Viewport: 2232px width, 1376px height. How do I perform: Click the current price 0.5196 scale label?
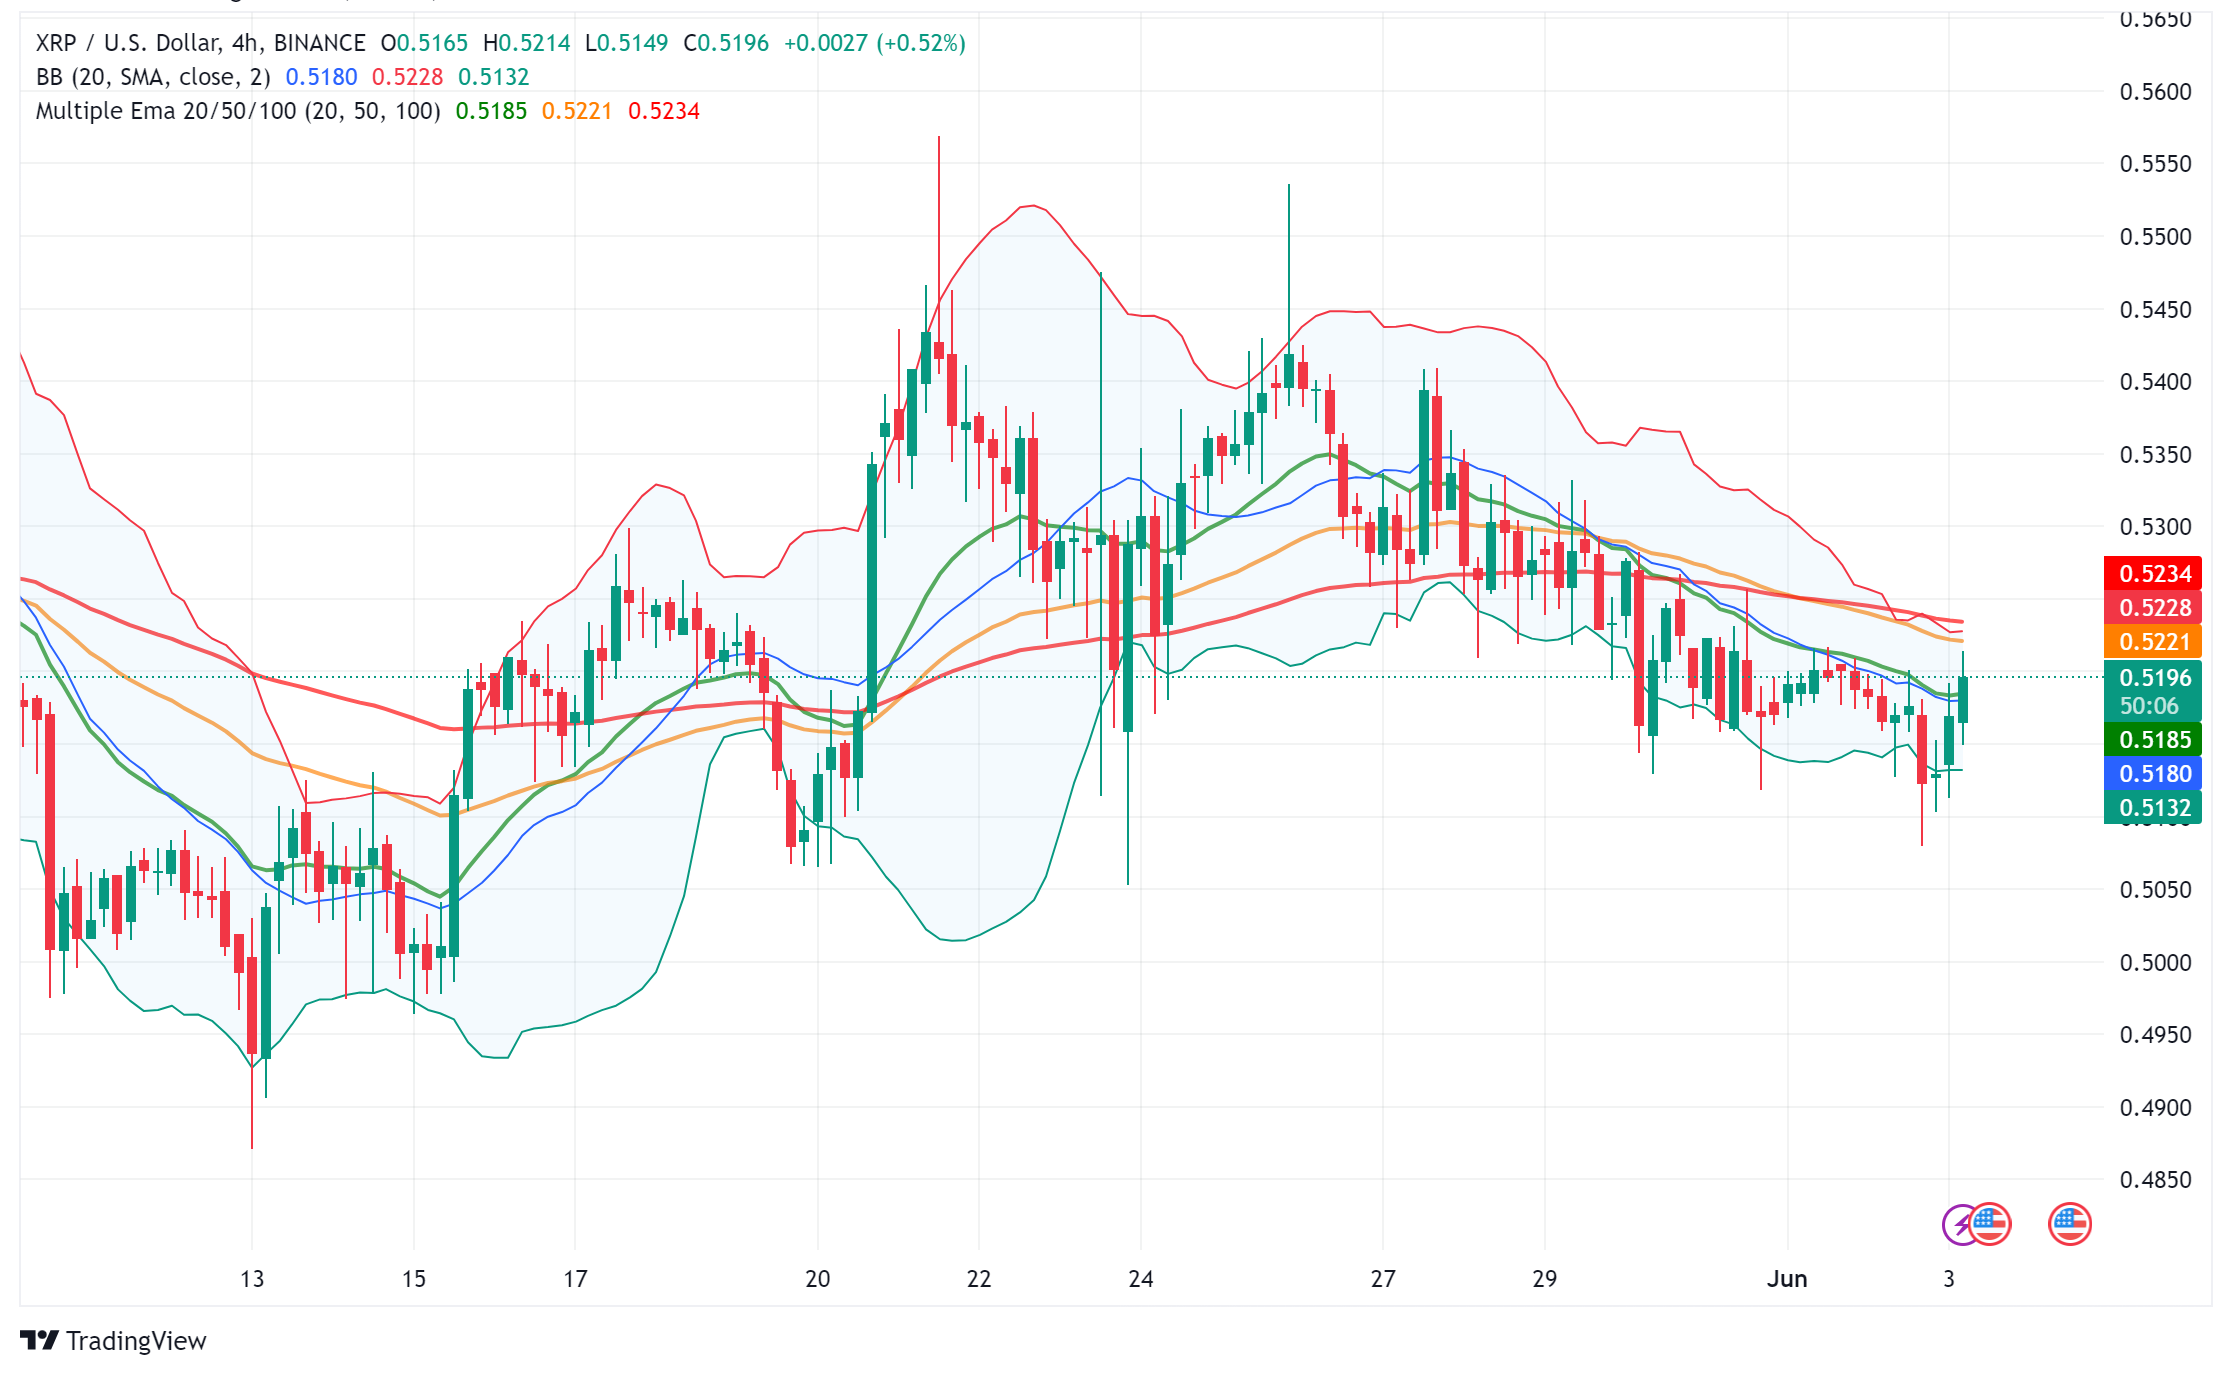point(2153,678)
